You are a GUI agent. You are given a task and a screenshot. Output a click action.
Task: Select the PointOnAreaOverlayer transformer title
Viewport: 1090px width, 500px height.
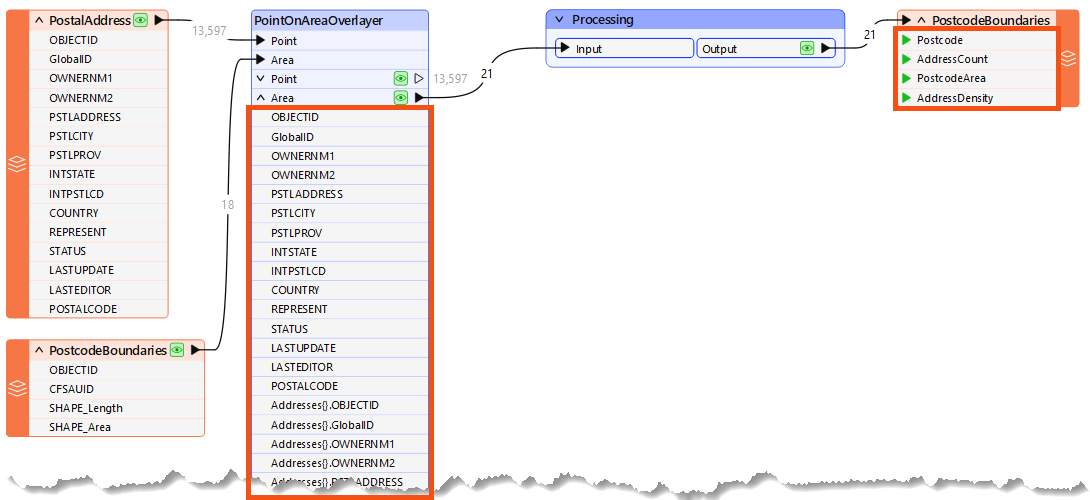point(318,20)
